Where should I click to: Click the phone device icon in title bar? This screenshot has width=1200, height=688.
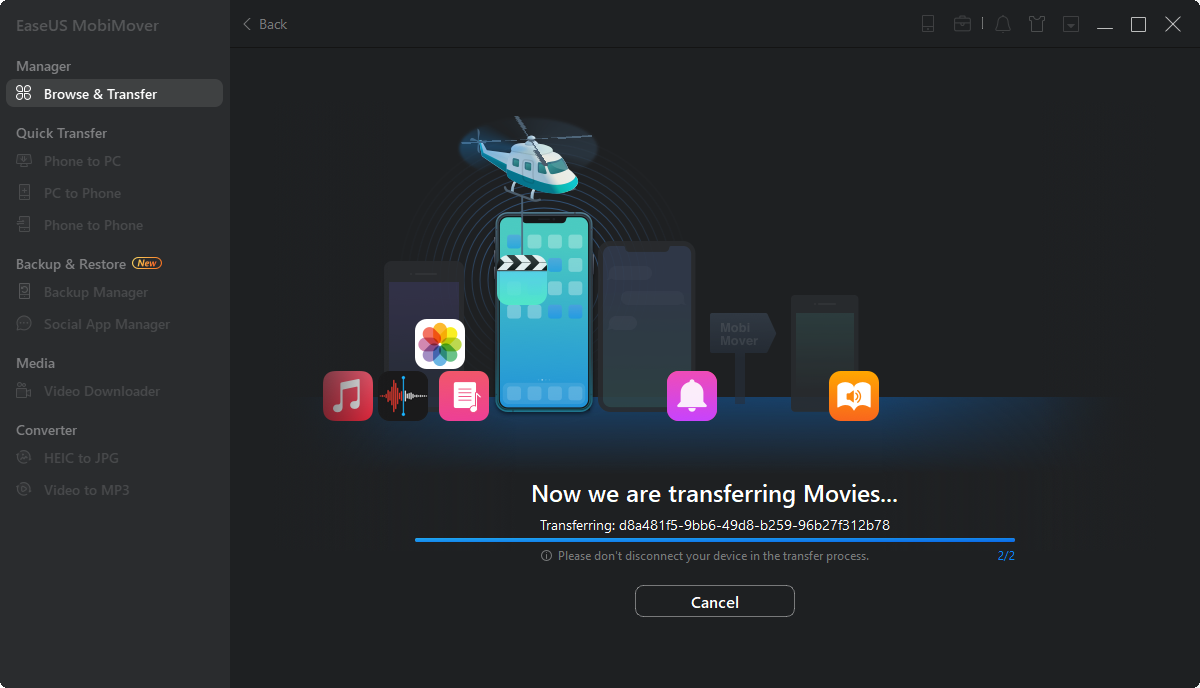click(928, 24)
